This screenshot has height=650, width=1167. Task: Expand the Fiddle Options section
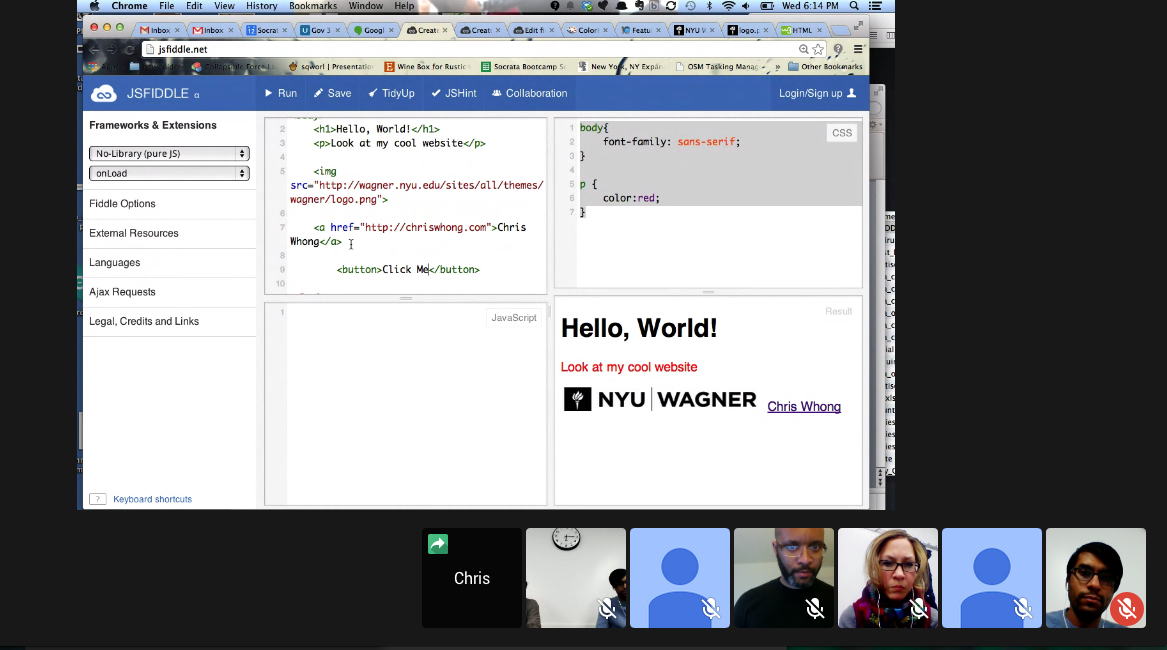coord(122,204)
